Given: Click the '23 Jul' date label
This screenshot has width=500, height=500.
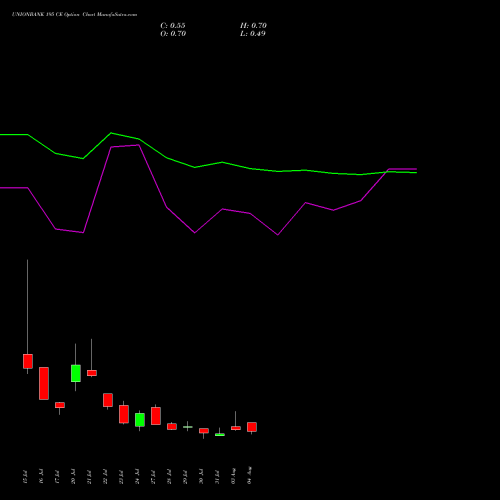Looking at the screenshot, I should [121, 477].
